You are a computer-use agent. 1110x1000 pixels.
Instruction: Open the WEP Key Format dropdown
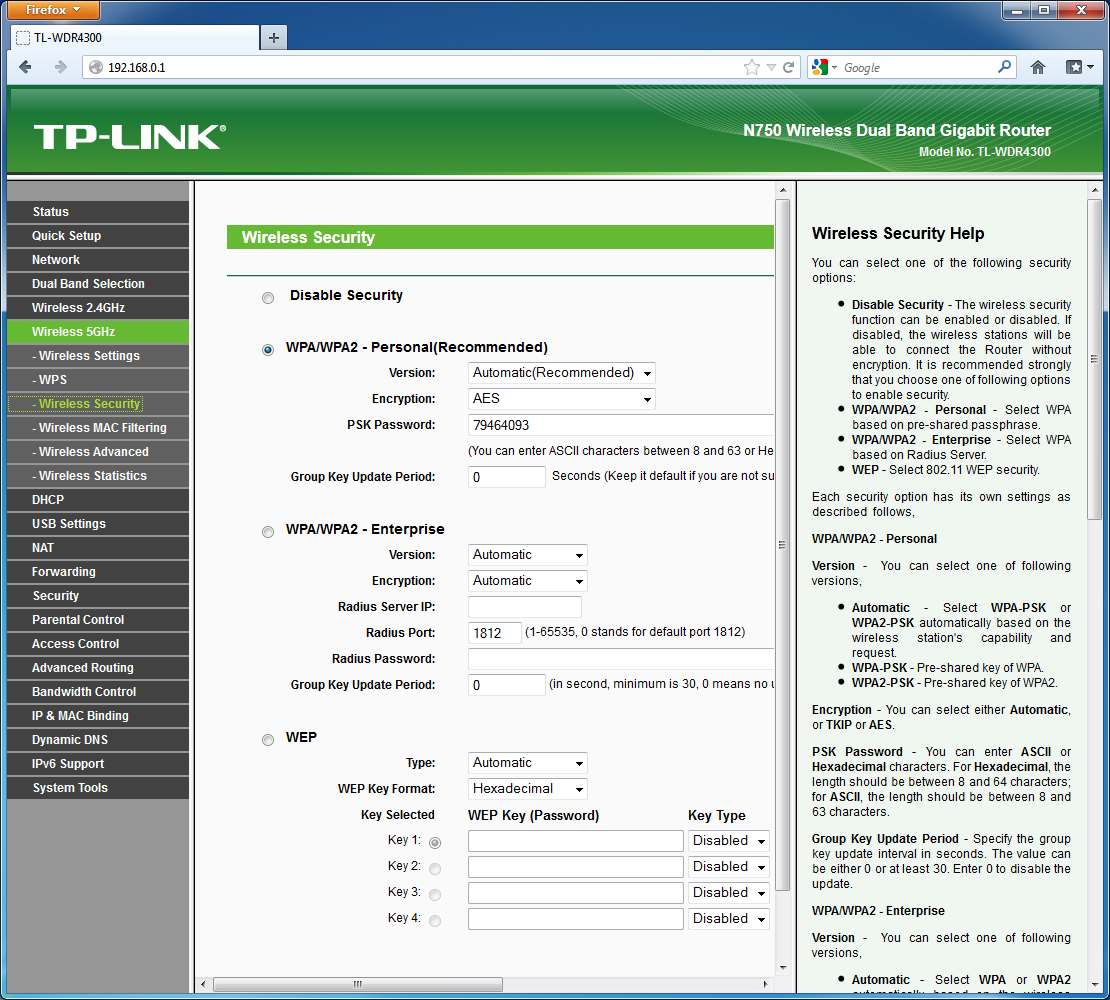[527, 789]
